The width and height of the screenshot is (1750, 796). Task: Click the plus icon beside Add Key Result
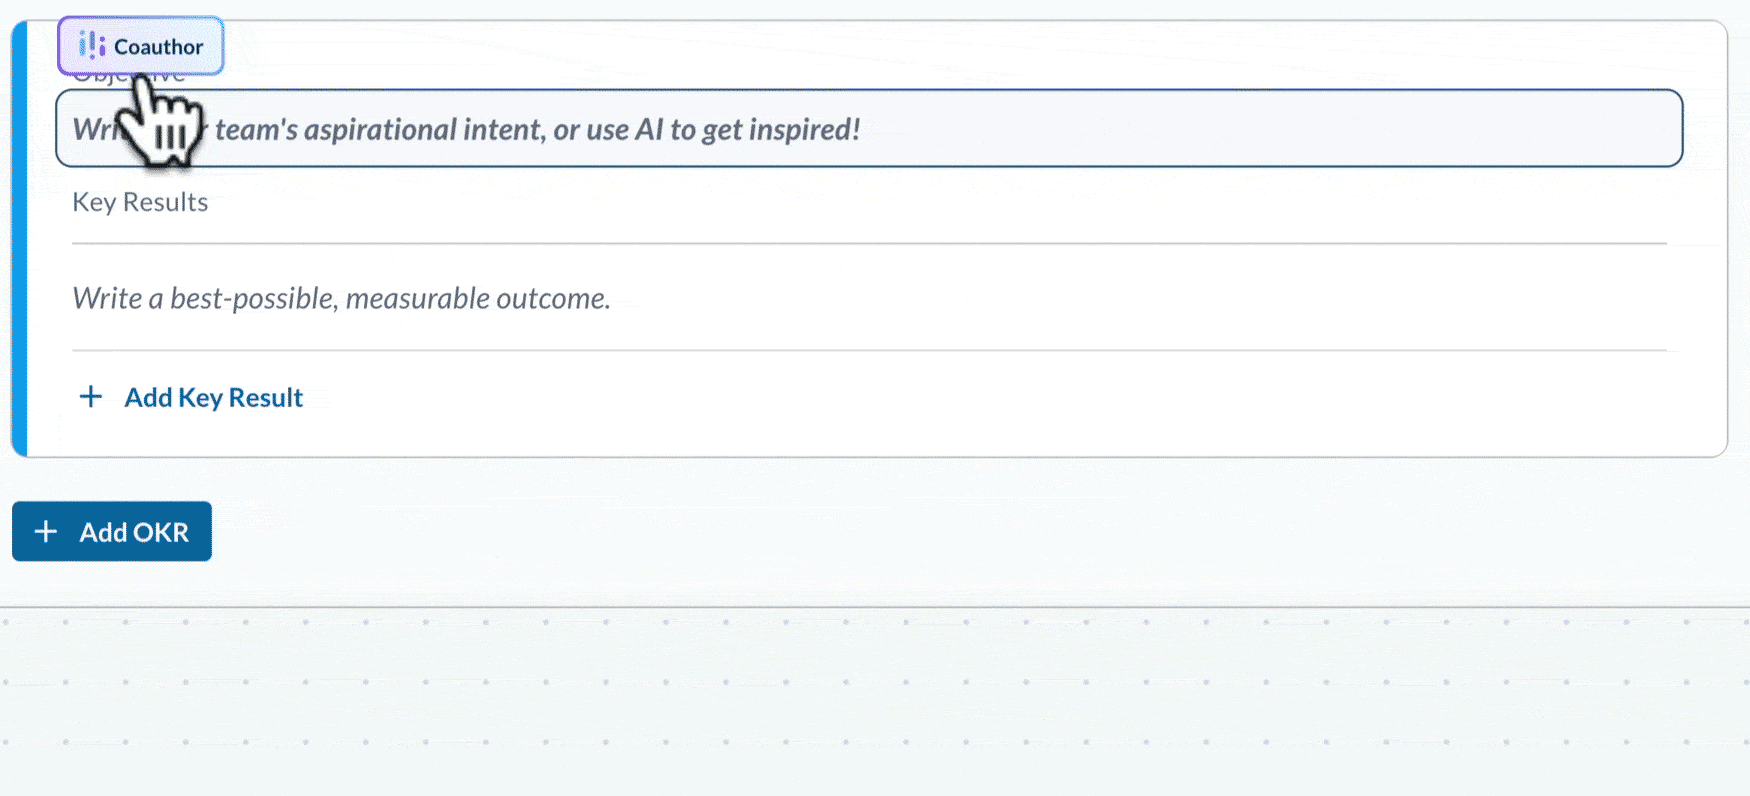click(x=91, y=397)
